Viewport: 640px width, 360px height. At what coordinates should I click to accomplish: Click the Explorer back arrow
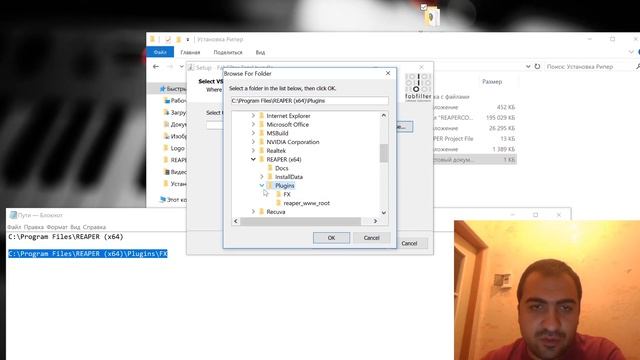coord(156,67)
